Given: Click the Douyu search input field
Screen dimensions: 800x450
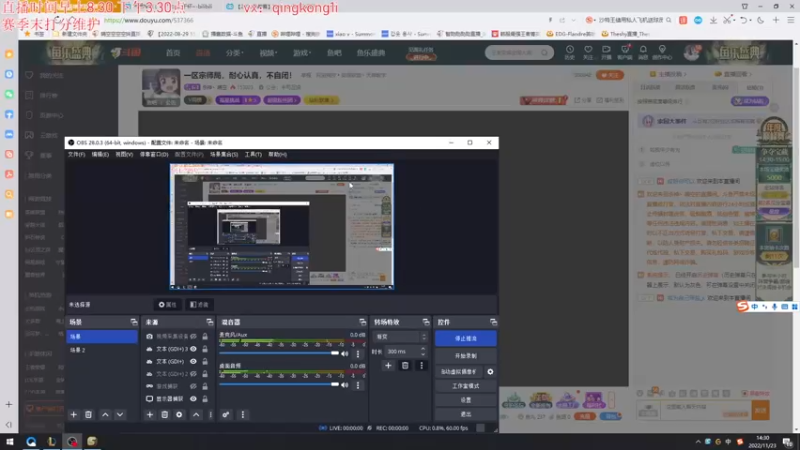Looking at the screenshot, I should pos(514,53).
